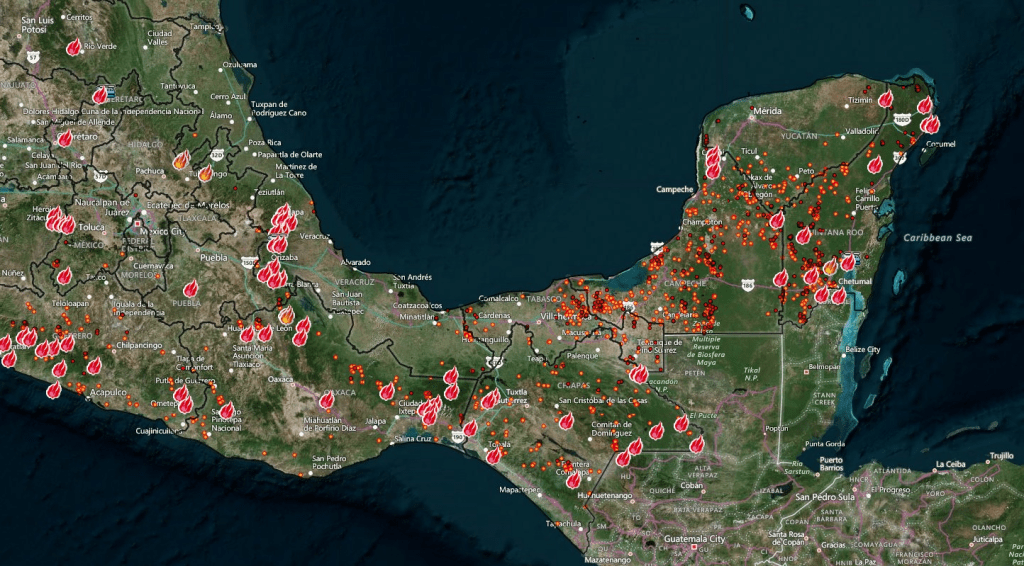Select fire marker beside Highway 186 shield
This screenshot has height=566, width=1024.
click(x=780, y=279)
